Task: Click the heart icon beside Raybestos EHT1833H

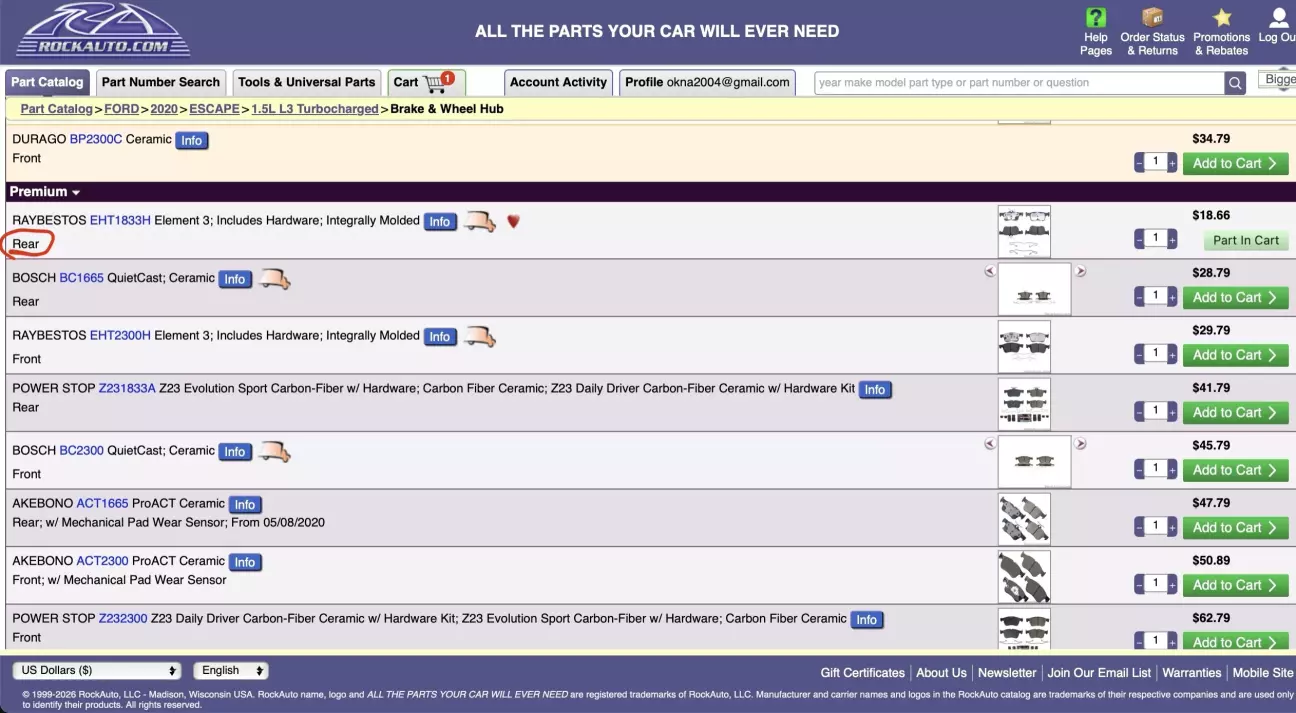Action: point(513,221)
